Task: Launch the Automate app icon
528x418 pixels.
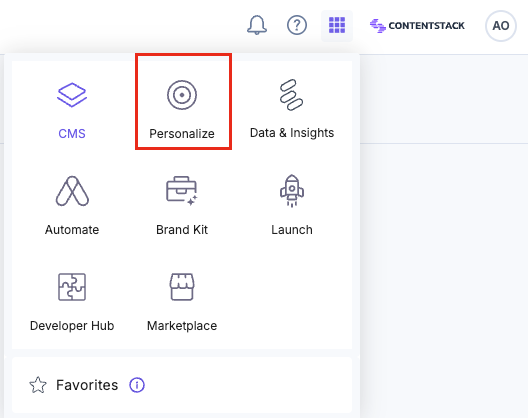Action: [72, 191]
